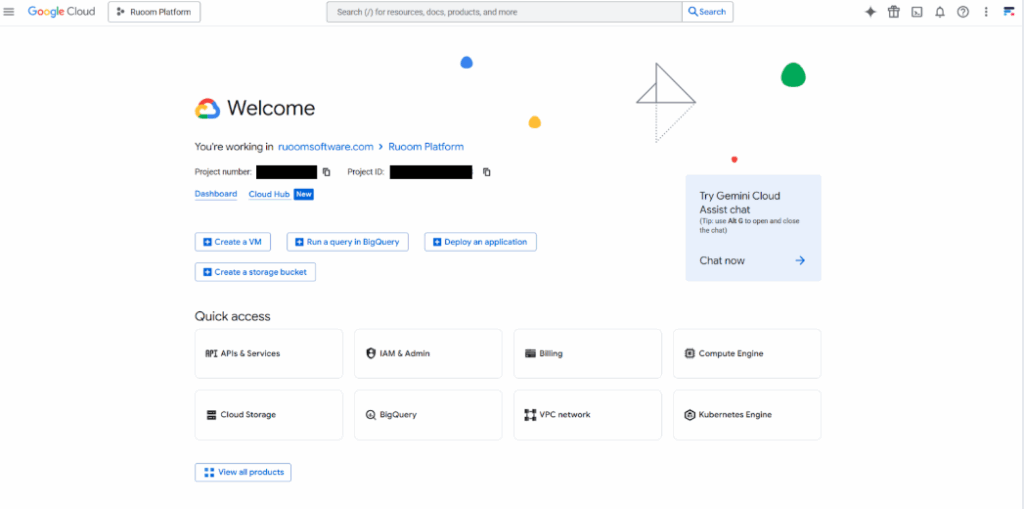Click the Create a VM button
Viewport: 1024px width, 509px height.
tap(232, 242)
